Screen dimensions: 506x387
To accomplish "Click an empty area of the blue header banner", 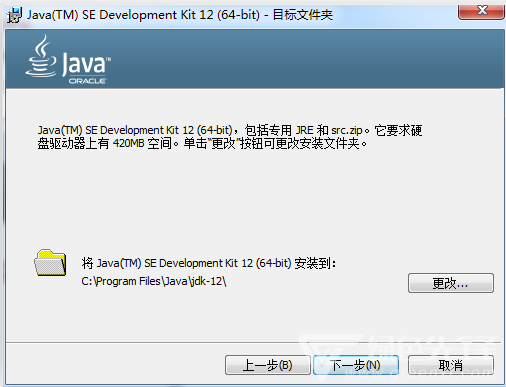I will 300,59.
